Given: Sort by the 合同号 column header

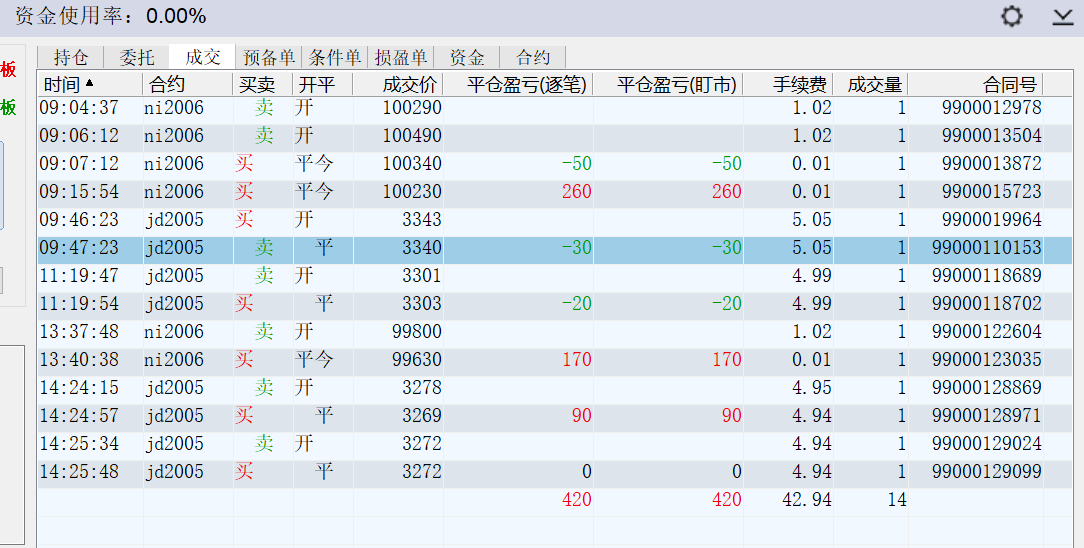Looking at the screenshot, I should click(x=975, y=84).
